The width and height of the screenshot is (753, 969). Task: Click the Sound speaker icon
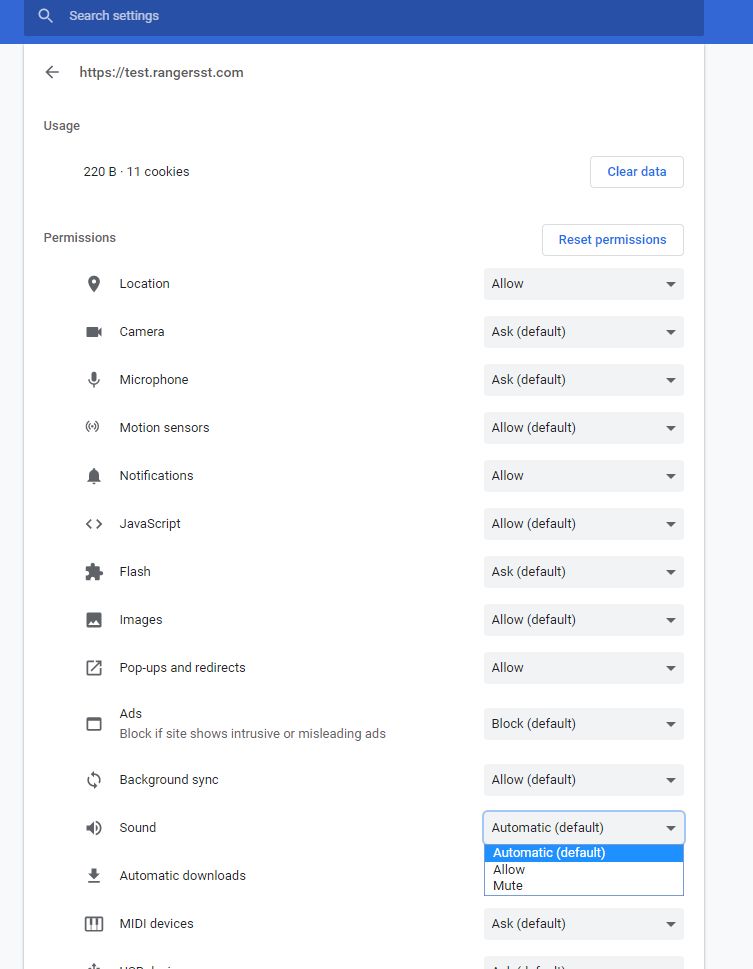coord(93,827)
